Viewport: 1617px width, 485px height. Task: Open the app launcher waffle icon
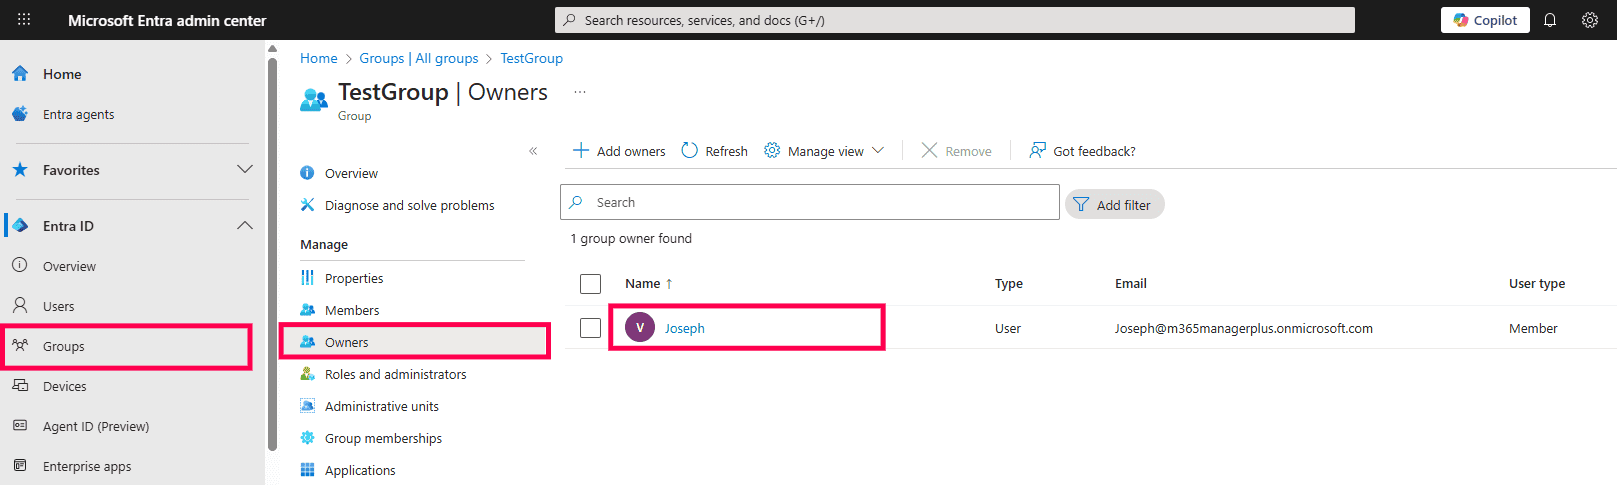pyautogui.click(x=24, y=20)
